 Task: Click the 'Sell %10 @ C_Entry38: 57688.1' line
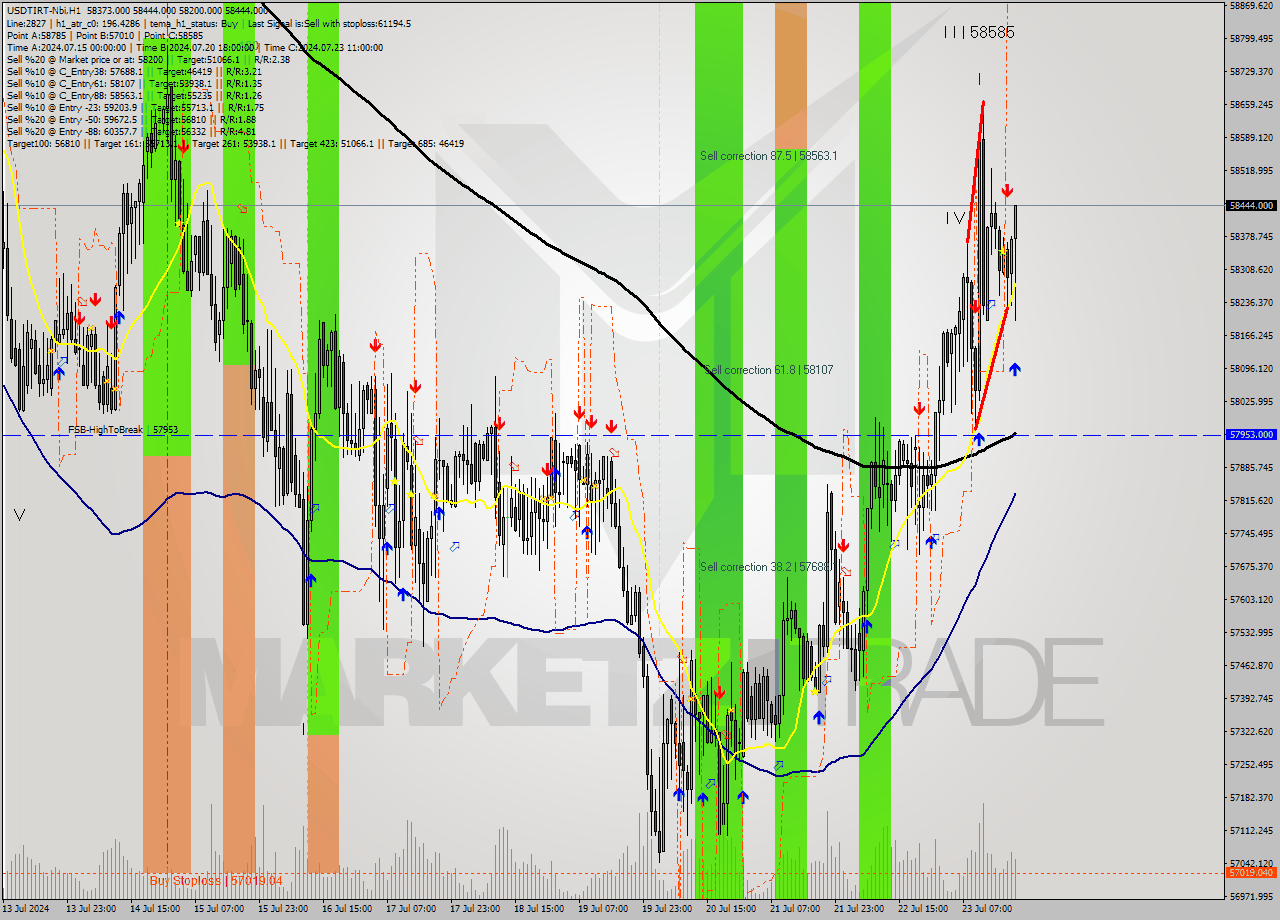pos(133,71)
